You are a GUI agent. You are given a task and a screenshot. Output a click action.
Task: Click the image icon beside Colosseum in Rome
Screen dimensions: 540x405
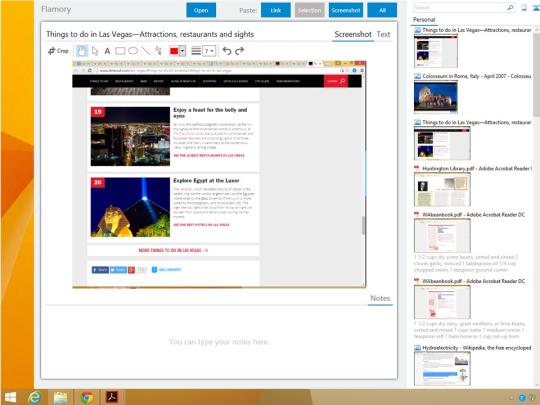tap(417, 76)
